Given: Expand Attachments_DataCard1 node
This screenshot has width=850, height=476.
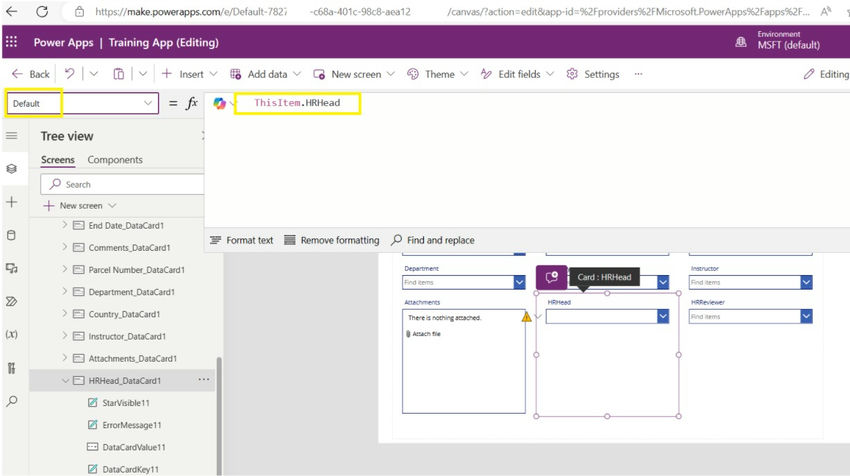Looking at the screenshot, I should [65, 358].
